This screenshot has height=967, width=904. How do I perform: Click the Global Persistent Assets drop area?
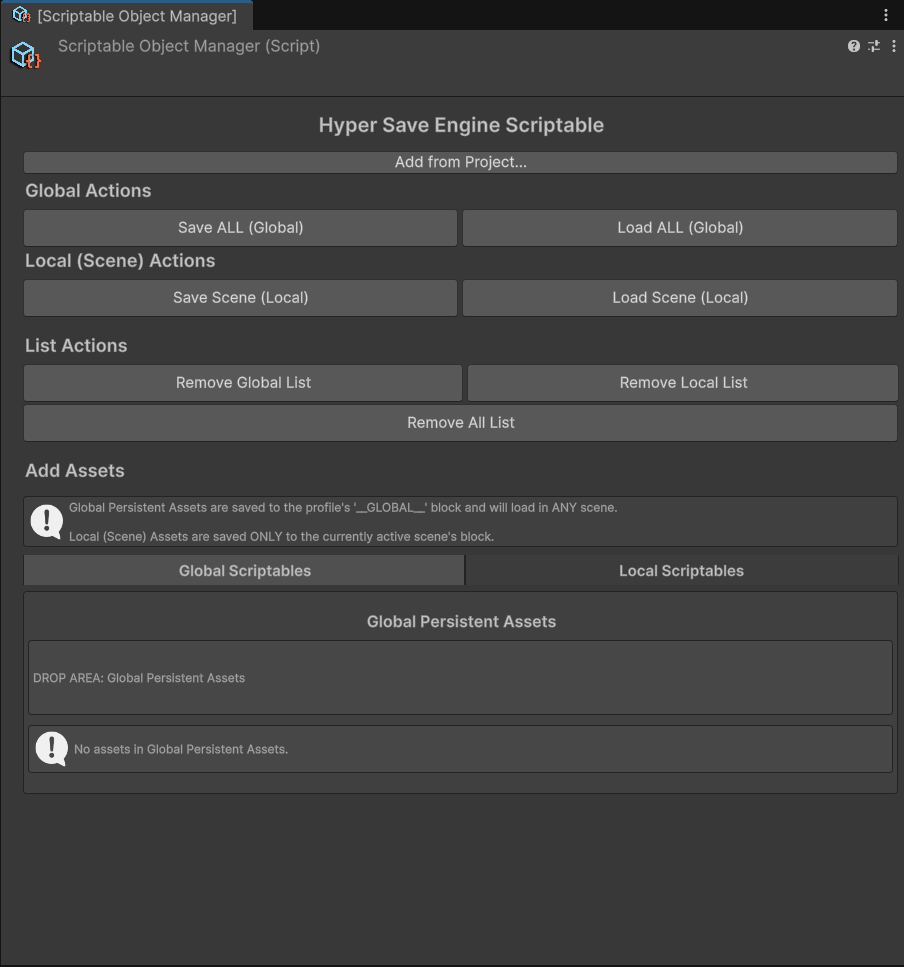point(460,678)
